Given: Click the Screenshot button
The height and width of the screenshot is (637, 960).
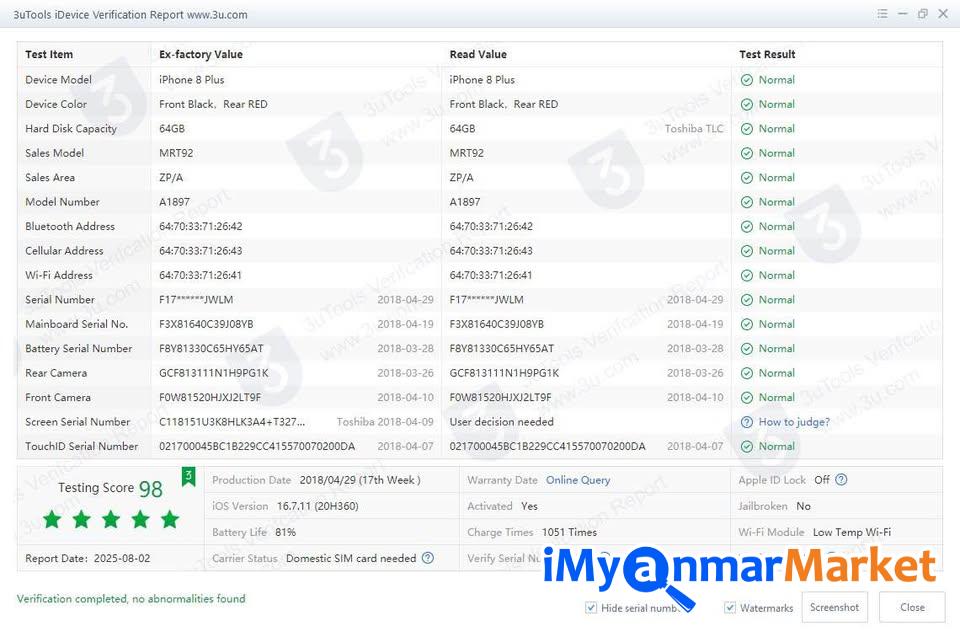Looking at the screenshot, I should point(834,608).
